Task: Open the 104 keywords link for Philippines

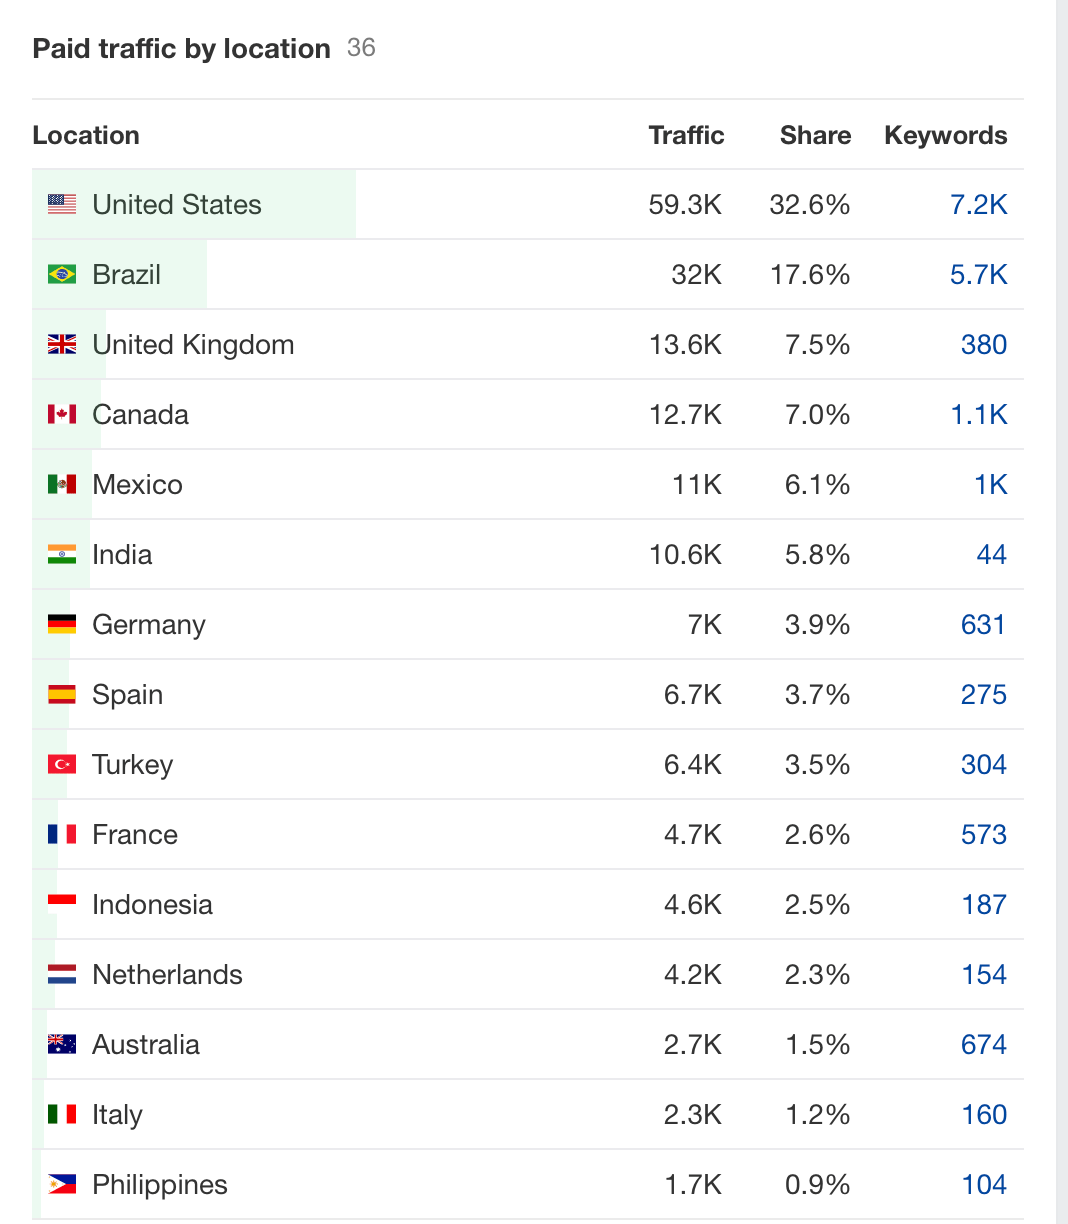Action: pyautogui.click(x=984, y=1184)
